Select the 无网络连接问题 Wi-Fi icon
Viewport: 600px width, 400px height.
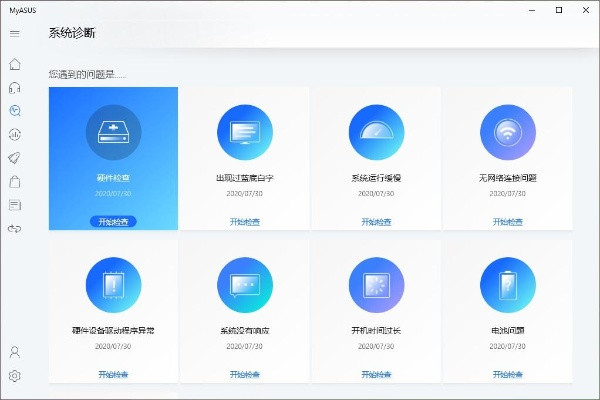507,133
